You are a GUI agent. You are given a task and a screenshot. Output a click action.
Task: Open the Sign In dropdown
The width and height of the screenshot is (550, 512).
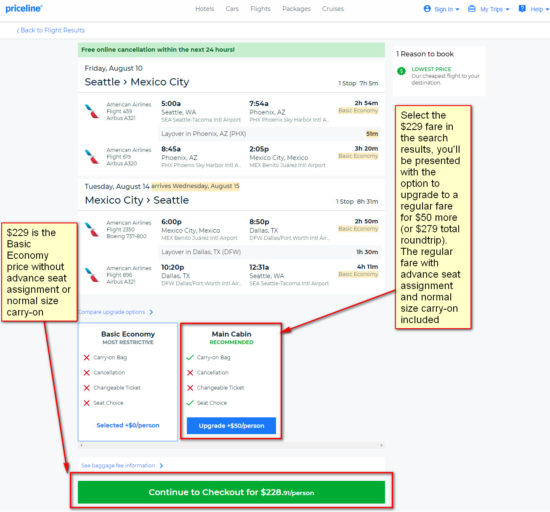447,9
